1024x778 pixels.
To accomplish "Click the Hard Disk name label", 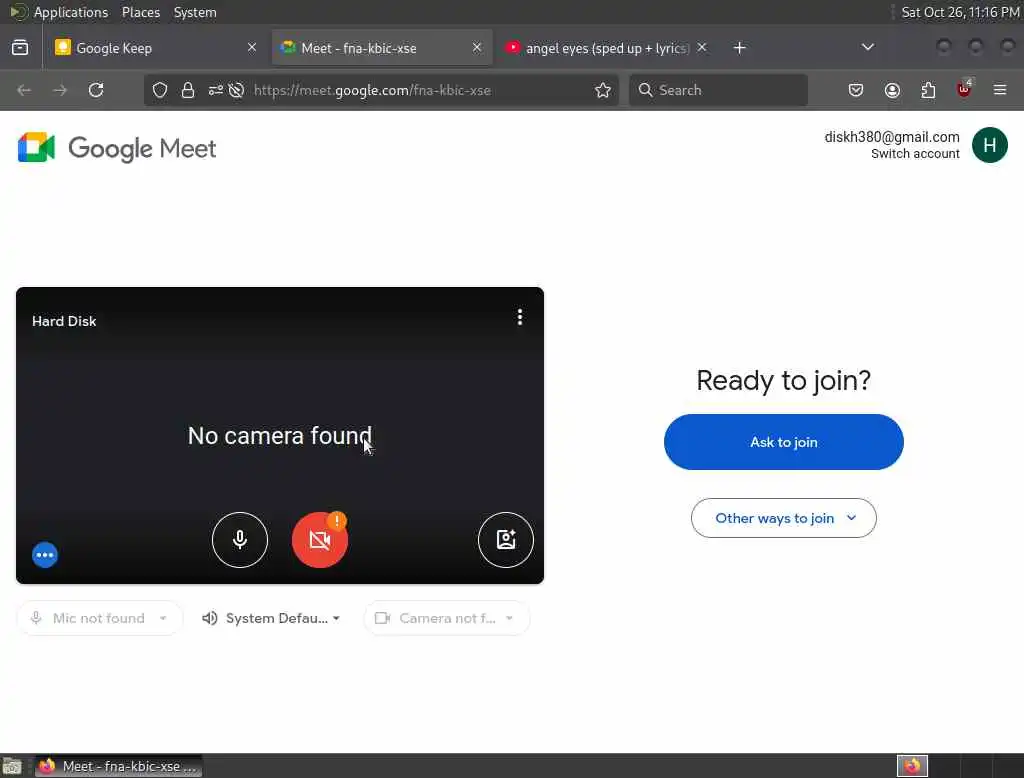I will point(64,321).
